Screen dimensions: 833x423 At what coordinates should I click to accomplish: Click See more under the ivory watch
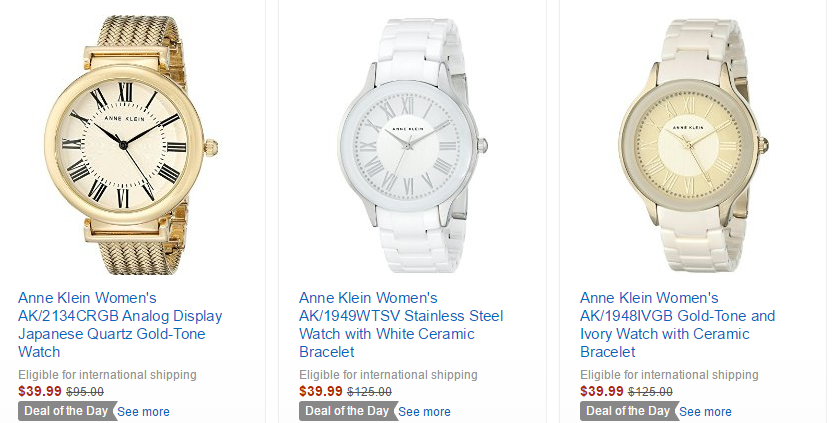point(705,411)
